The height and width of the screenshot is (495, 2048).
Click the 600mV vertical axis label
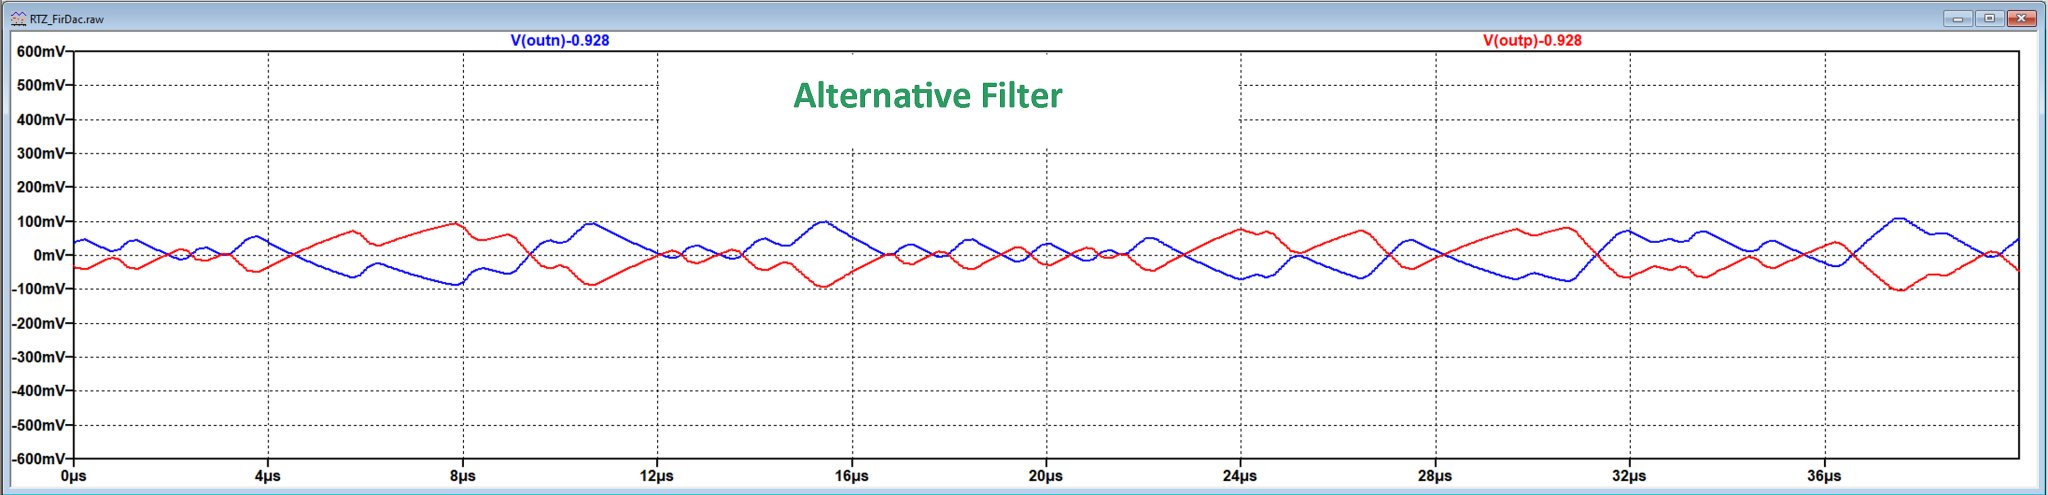tap(42, 52)
